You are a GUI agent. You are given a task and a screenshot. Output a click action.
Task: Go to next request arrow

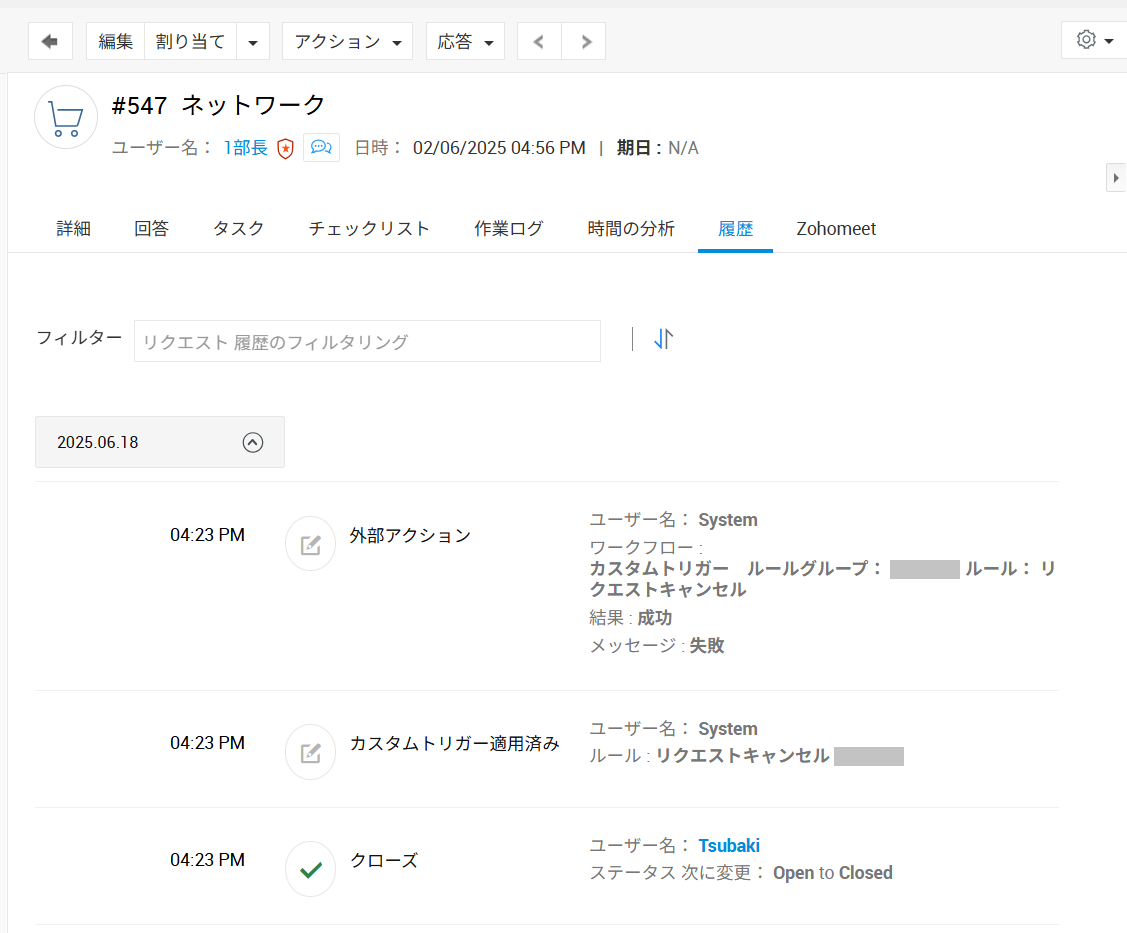[584, 41]
